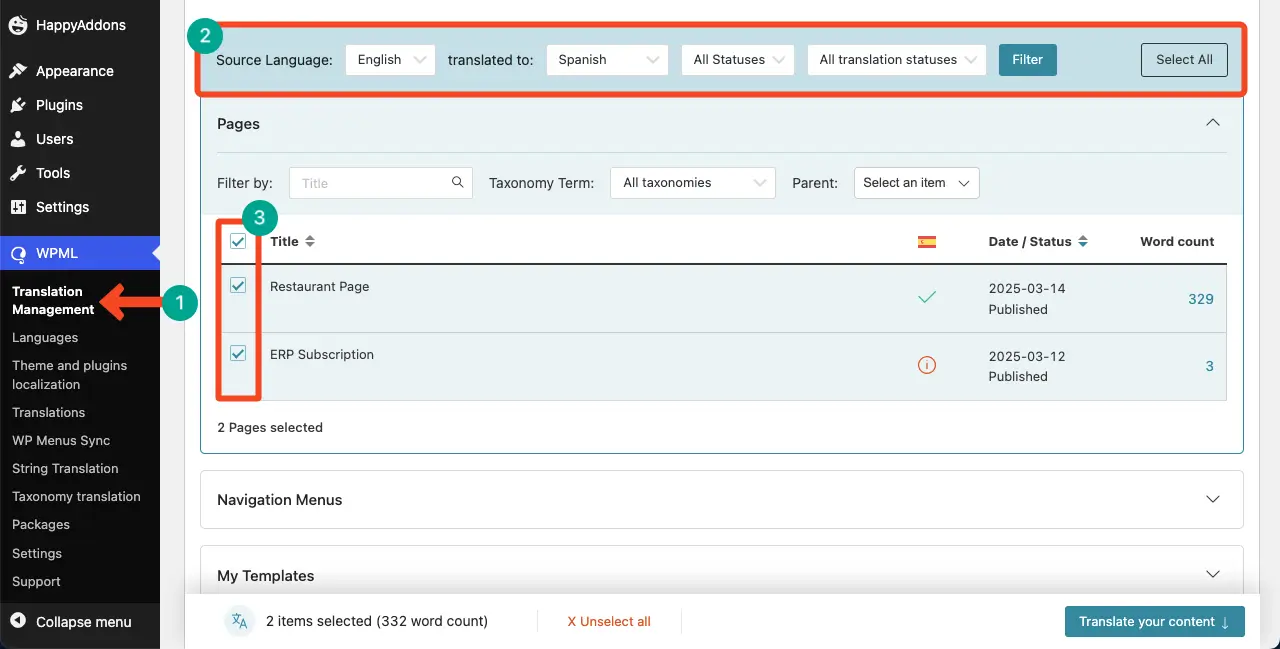The image size is (1280, 649).
Task: Click the red info icon for ERP Subscription
Action: coord(927,365)
